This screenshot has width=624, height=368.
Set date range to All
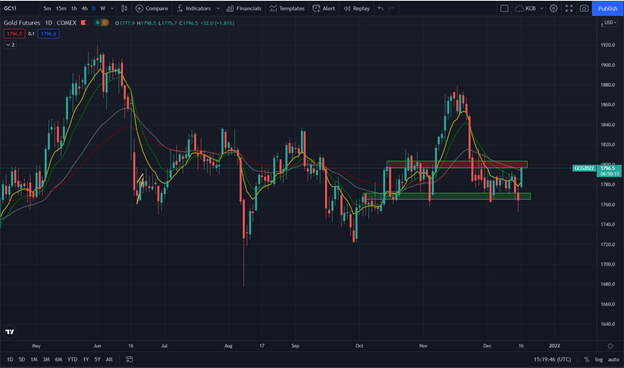tap(109, 359)
